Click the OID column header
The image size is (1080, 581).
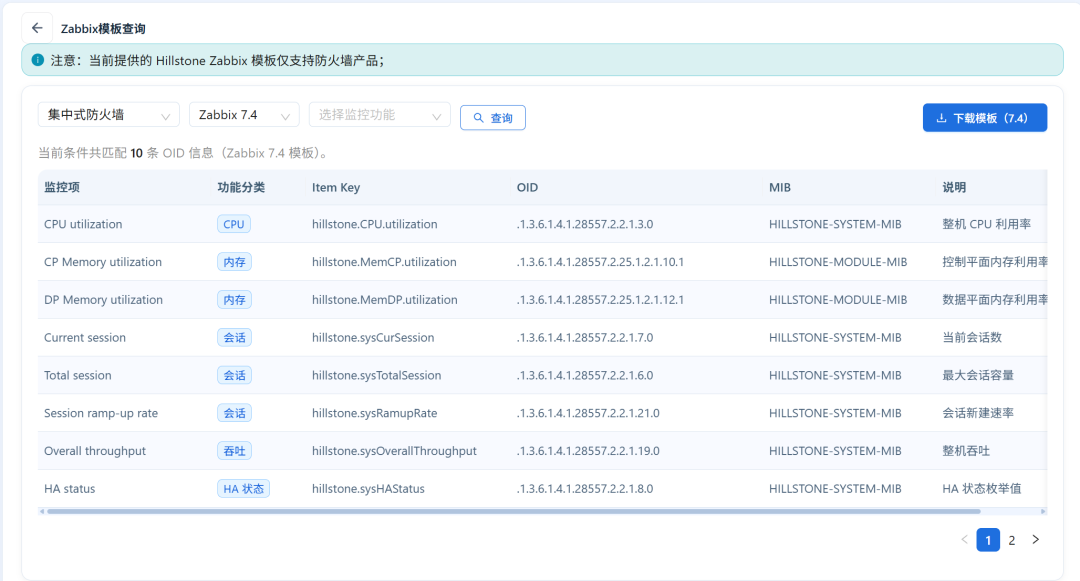(x=528, y=187)
